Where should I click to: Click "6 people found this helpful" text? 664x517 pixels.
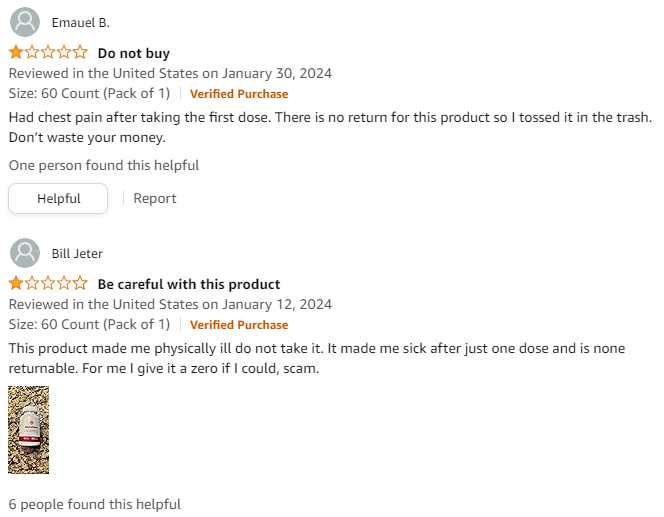[95, 504]
